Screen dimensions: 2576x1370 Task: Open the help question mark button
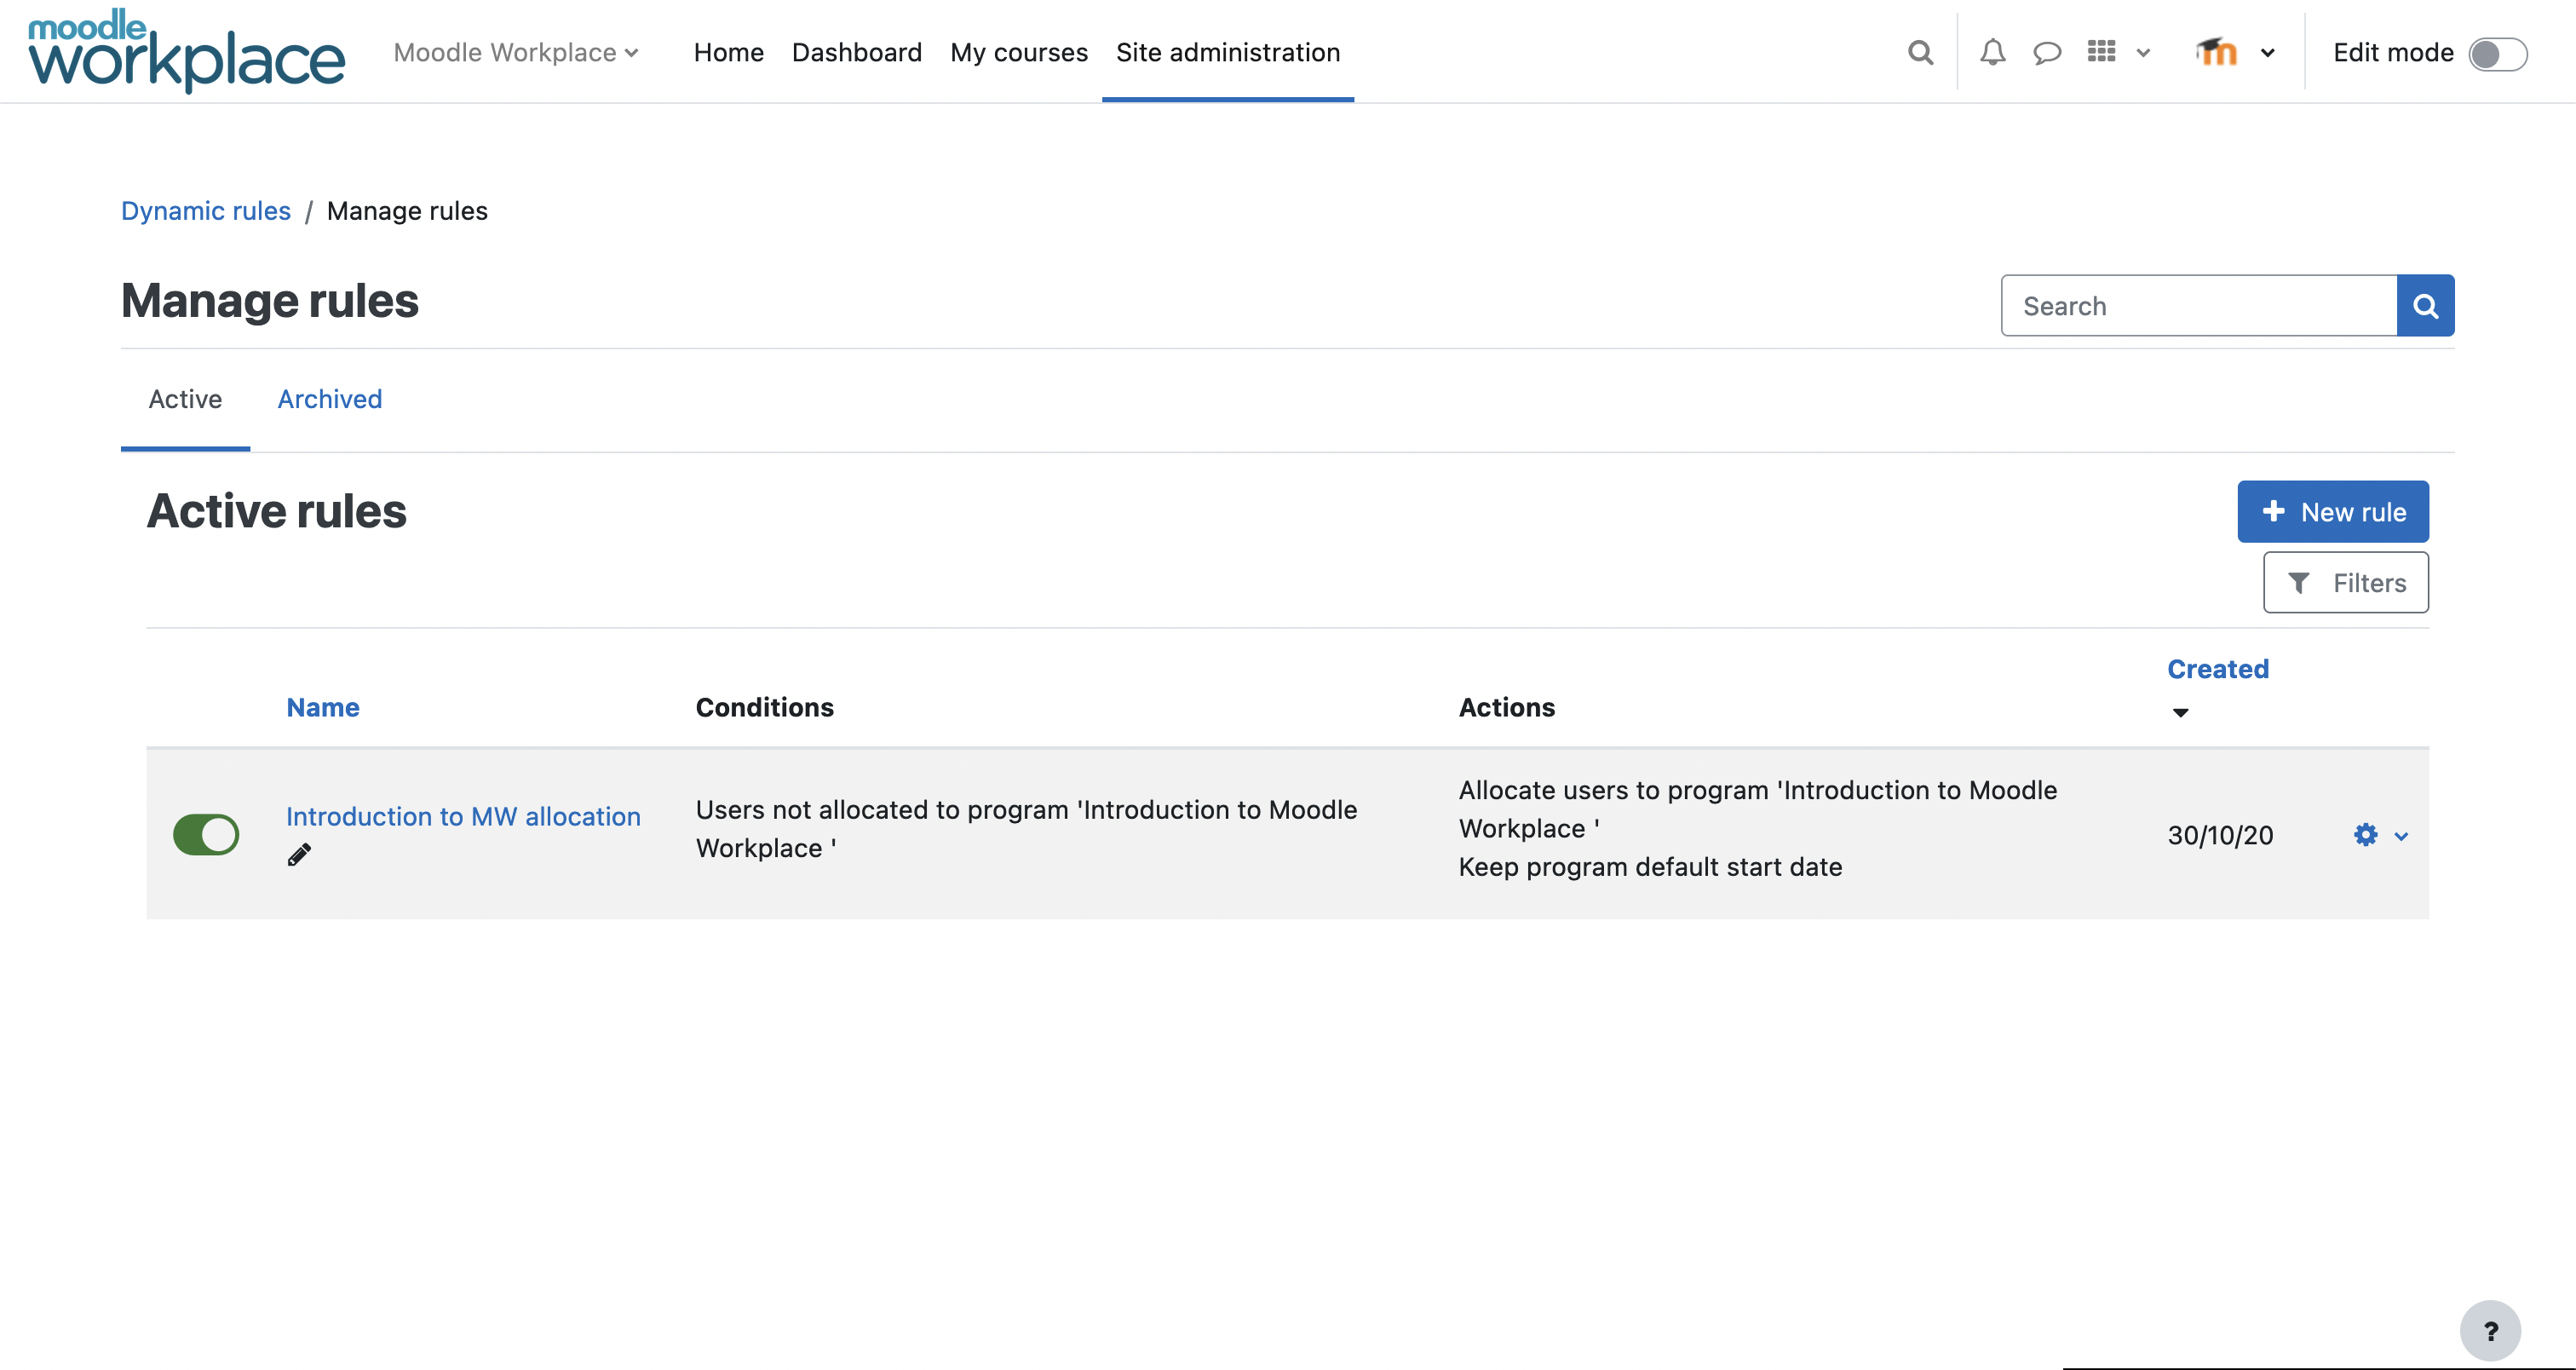pos(2490,1331)
